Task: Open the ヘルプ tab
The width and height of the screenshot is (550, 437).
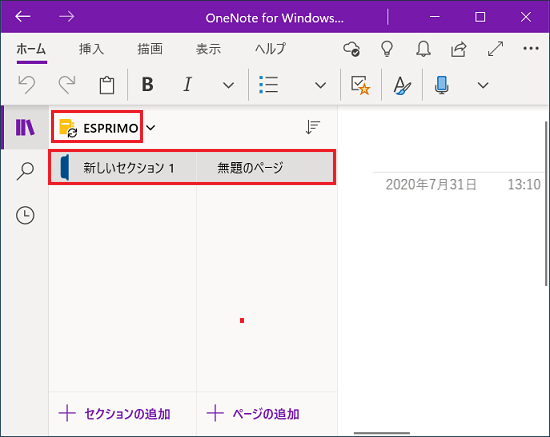Action: coord(270,49)
